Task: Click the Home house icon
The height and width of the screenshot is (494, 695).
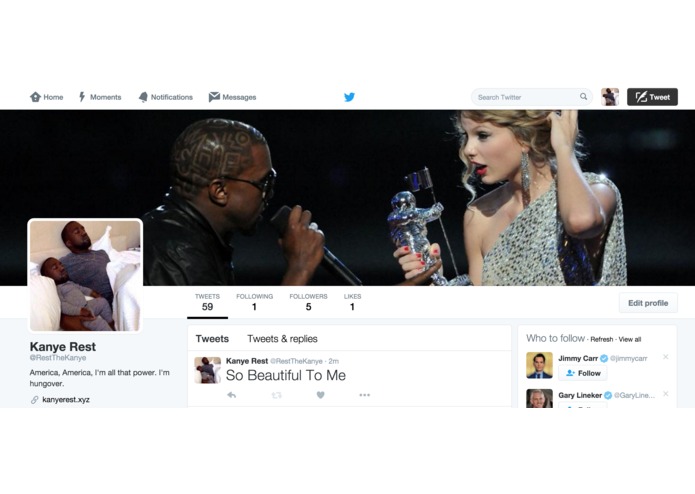Action: pos(35,97)
